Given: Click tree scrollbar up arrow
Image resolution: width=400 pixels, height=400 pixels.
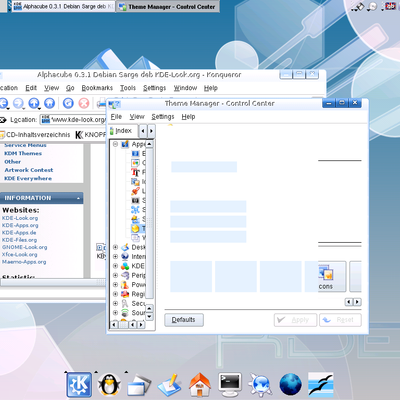Looking at the screenshot, I should [x=149, y=144].
